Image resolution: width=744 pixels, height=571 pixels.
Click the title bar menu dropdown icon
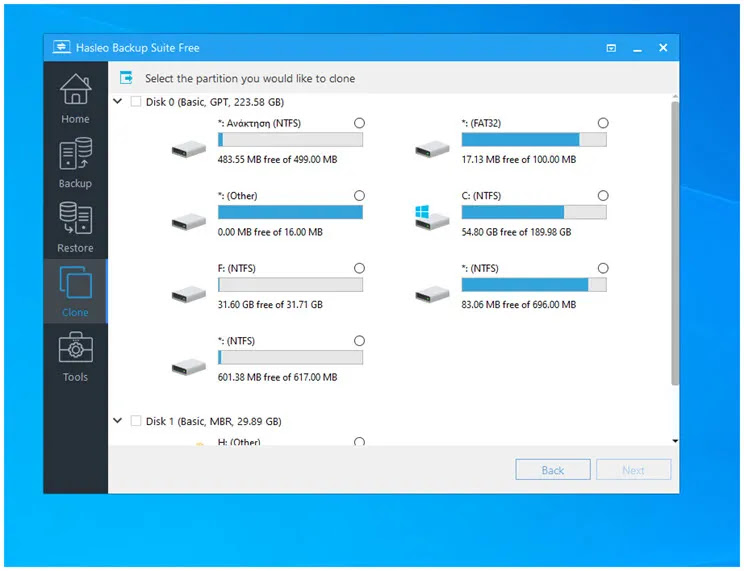(x=611, y=48)
